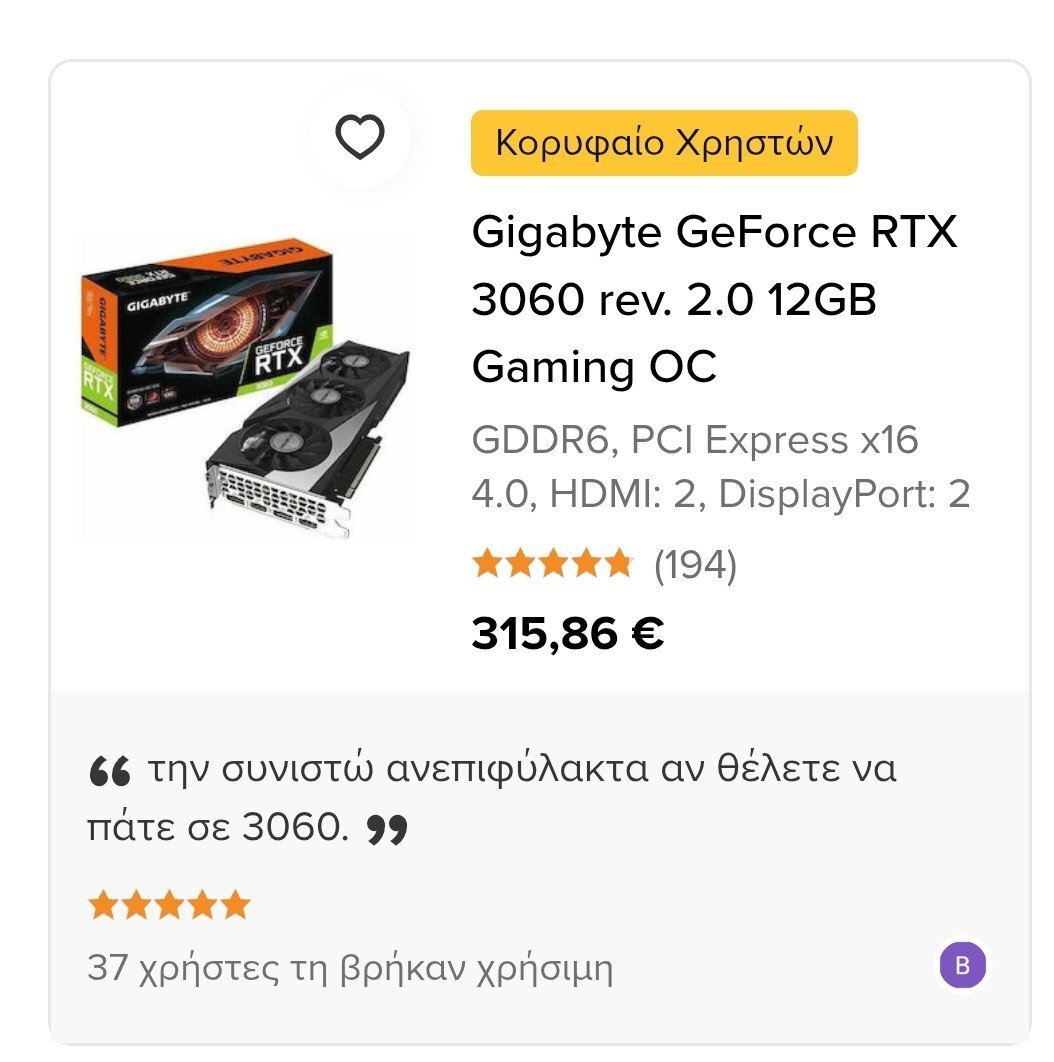Click Gigabyte logo on the product box
Screen dimensions: 1054x1062
click(x=158, y=301)
